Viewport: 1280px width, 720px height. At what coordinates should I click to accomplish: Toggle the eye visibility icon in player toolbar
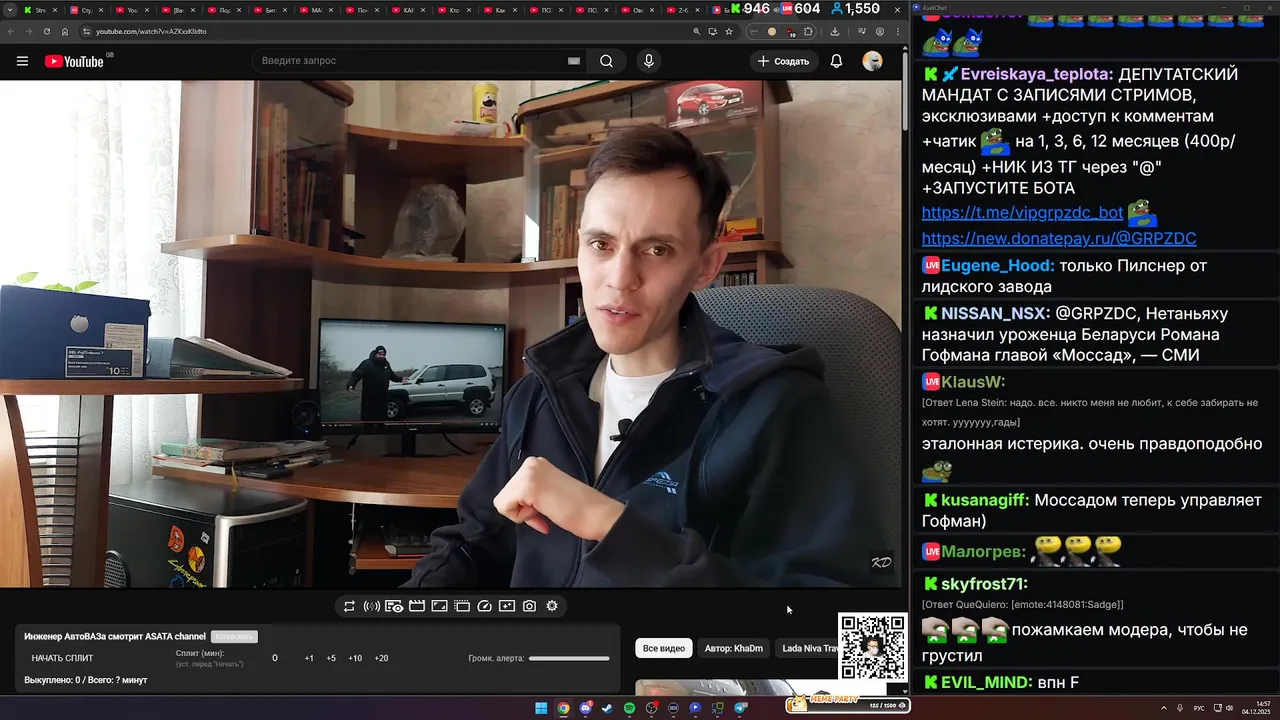click(394, 606)
